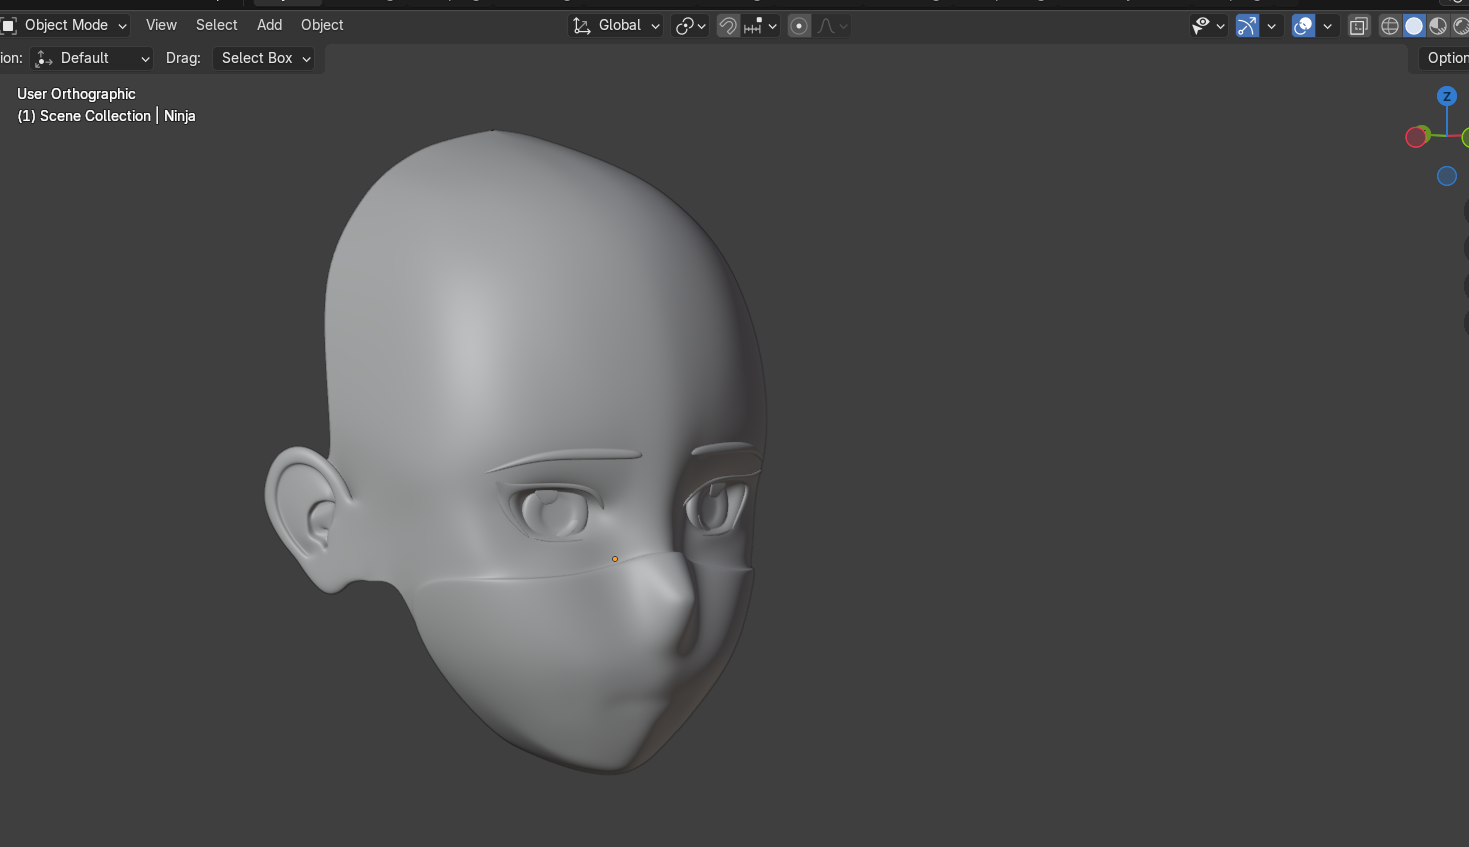The width and height of the screenshot is (1469, 847).
Task: Click the red negative X axis gizmo circle
Action: click(x=1416, y=137)
